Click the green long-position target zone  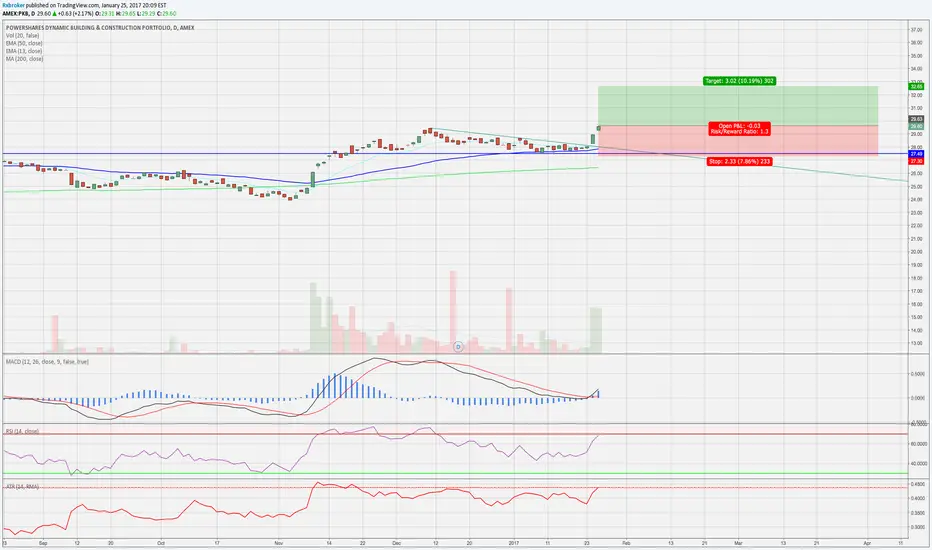[x=738, y=106]
